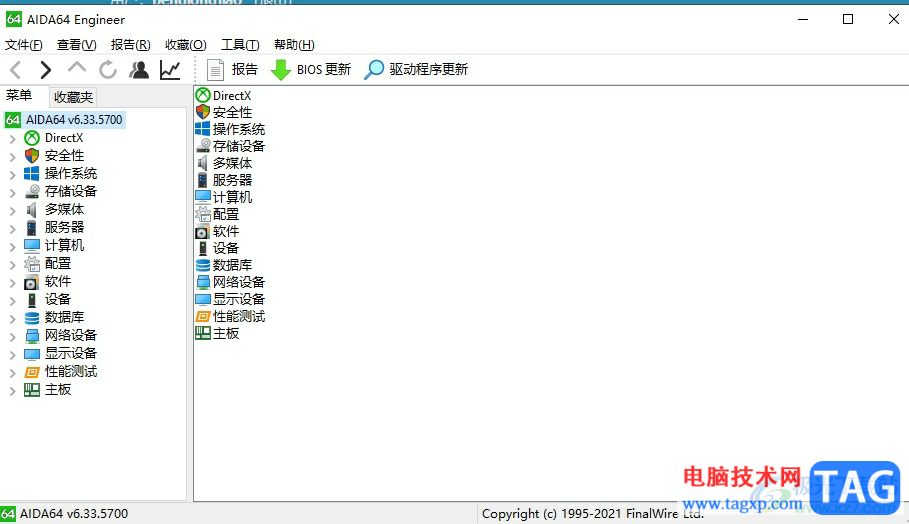Expand the 服务器 tree node

[12, 228]
